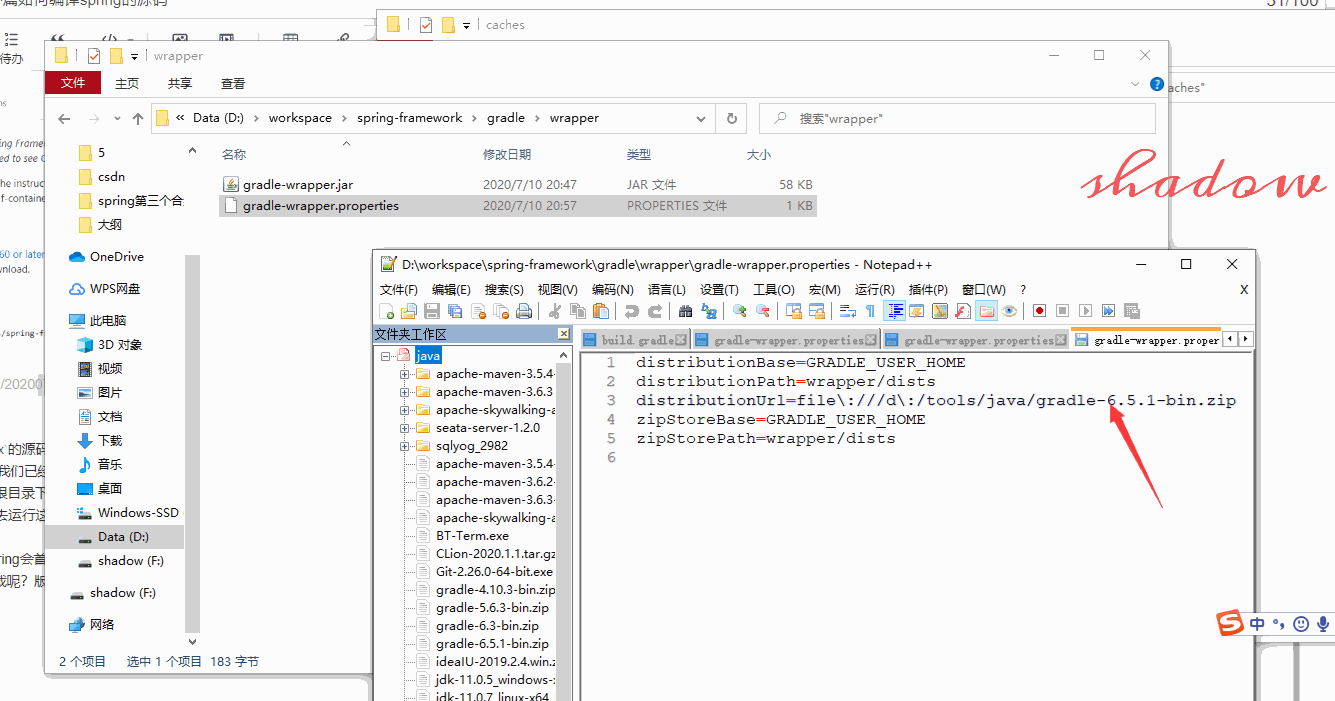Click the Refresh button in Explorer address bar
This screenshot has width=1335, height=701.
click(731, 118)
